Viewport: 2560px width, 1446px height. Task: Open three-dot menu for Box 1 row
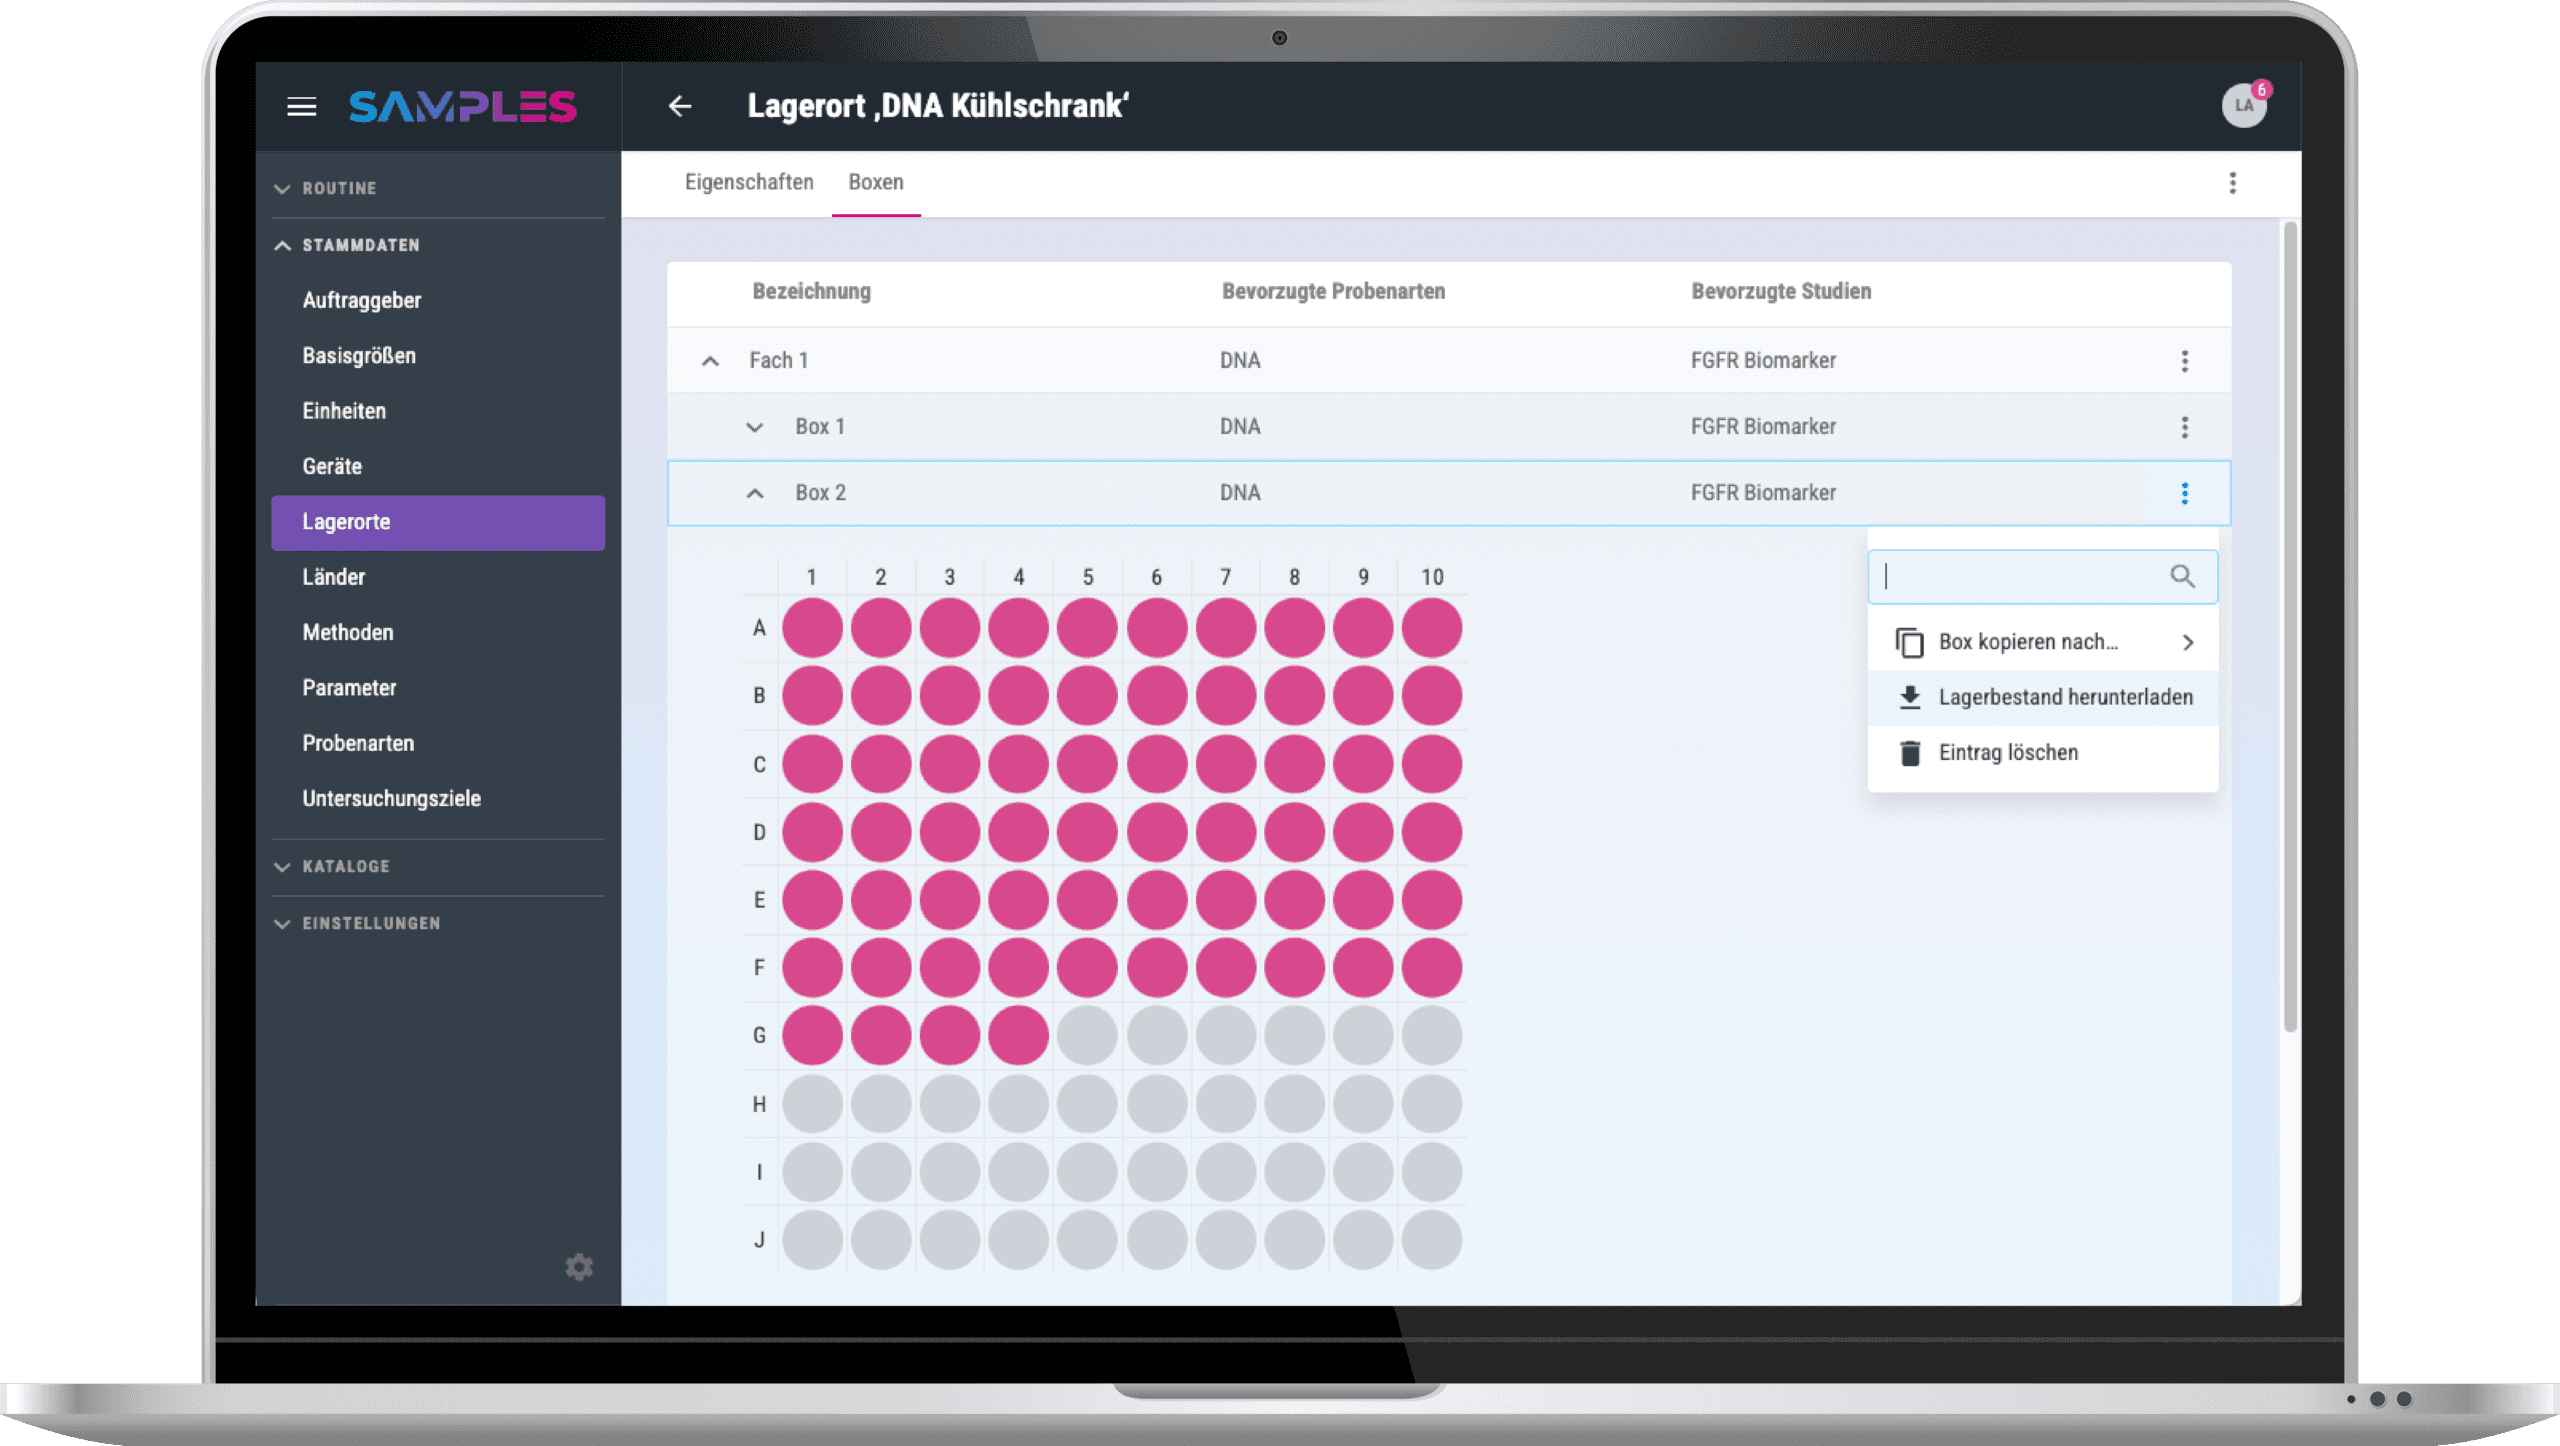pos(2184,427)
